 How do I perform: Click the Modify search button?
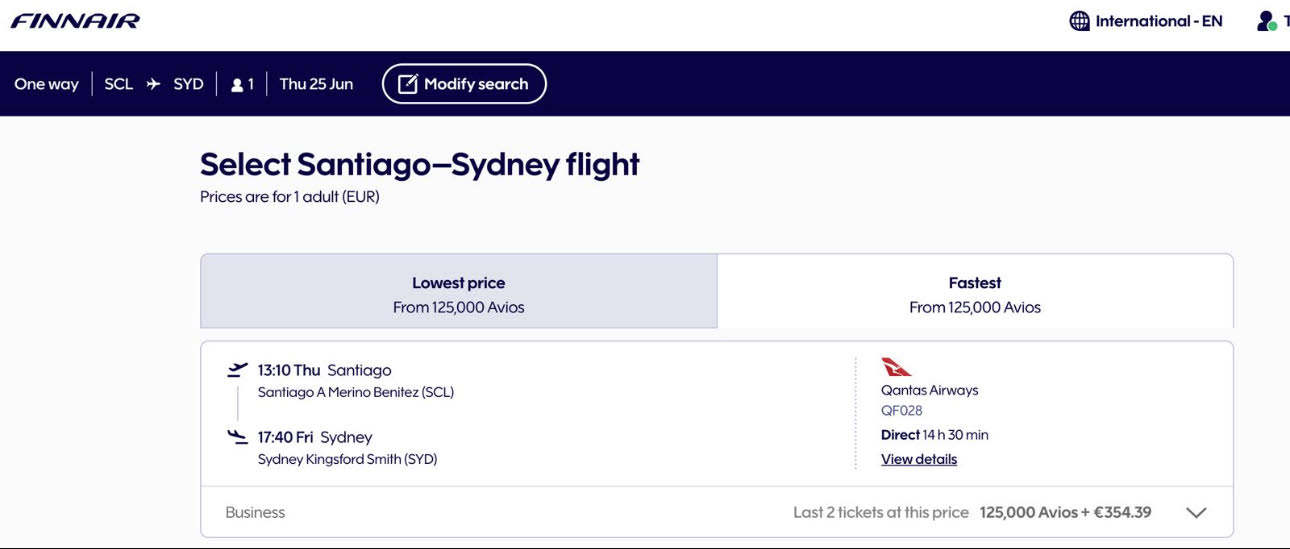coord(464,84)
